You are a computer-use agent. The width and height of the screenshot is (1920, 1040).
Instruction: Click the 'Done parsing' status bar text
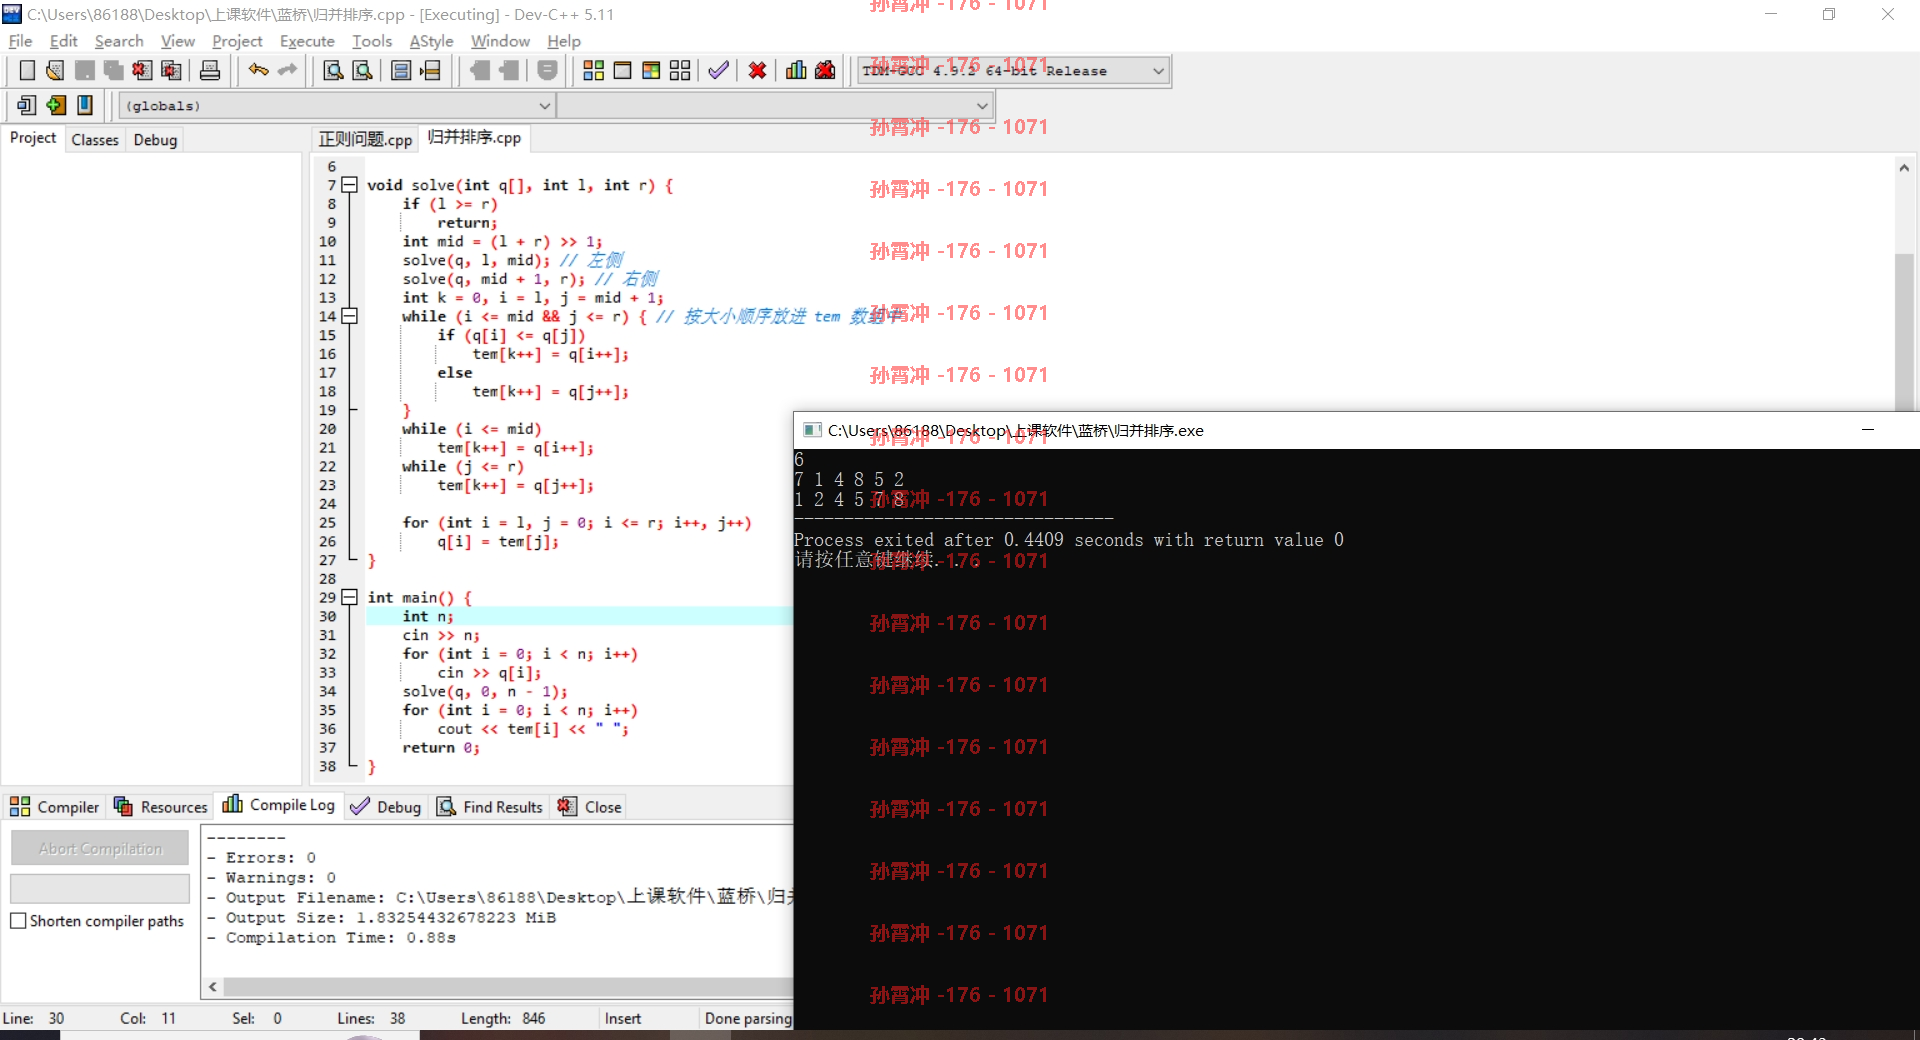[748, 1018]
